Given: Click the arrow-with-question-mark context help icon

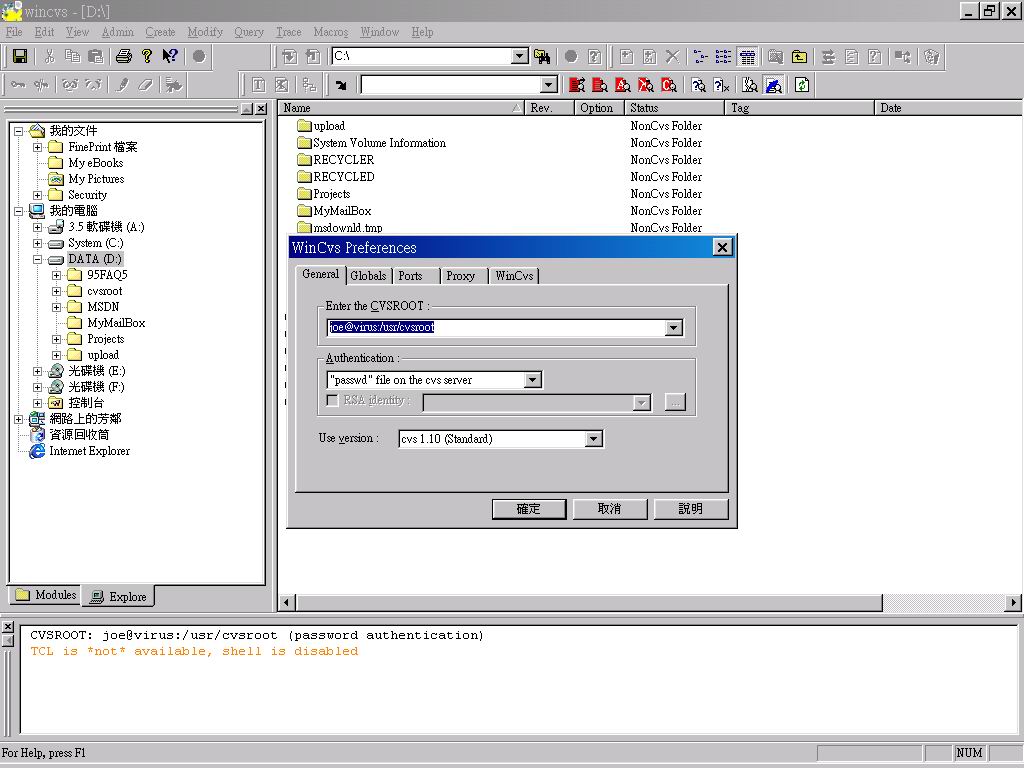Looking at the screenshot, I should tap(170, 57).
